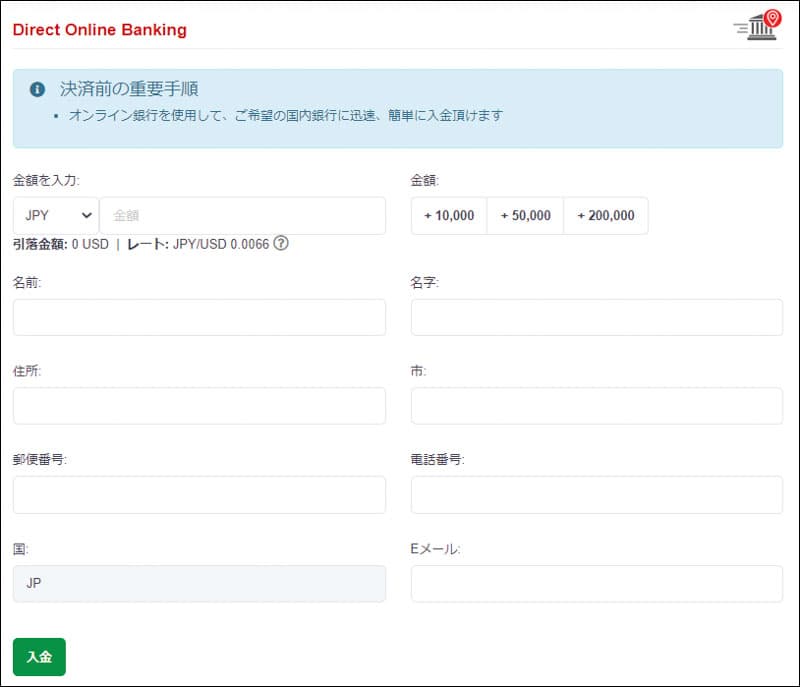This screenshot has width=800, height=687.
Task: Click the 国 country field showing JP
Action: click(199, 583)
